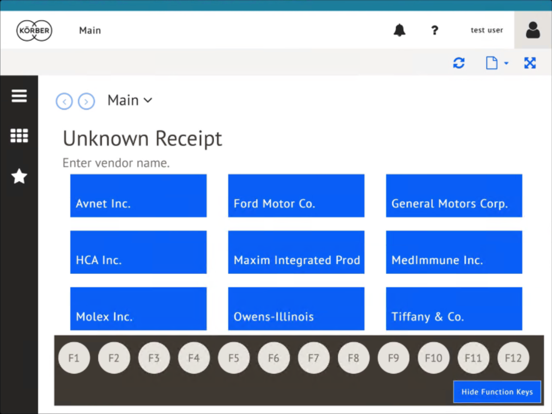Choose vendor Avnet Inc.
Viewport: 552px width, 414px height.
pyautogui.click(x=138, y=196)
